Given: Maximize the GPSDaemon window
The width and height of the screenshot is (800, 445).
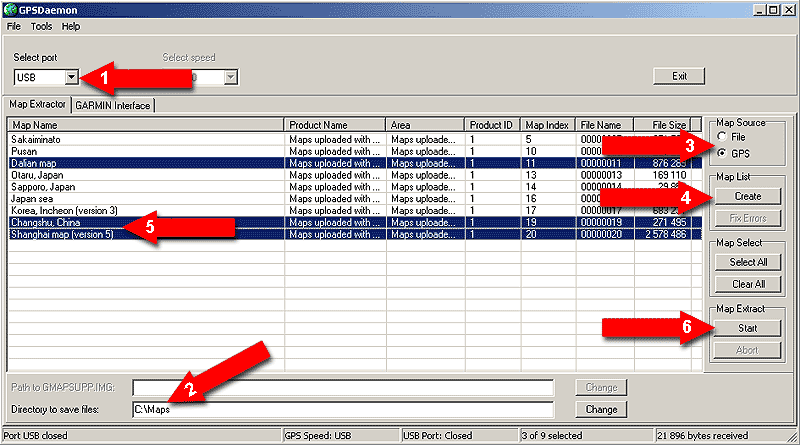Looking at the screenshot, I should click(x=773, y=10).
